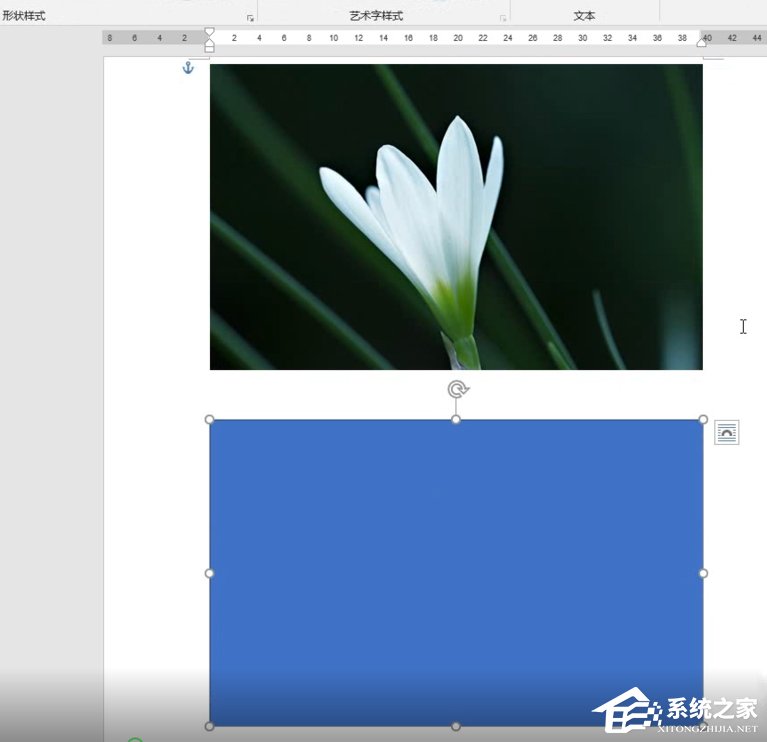This screenshot has width=767, height=742.
Task: Click the left middle handle of the blue shape
Action: (x=210, y=573)
